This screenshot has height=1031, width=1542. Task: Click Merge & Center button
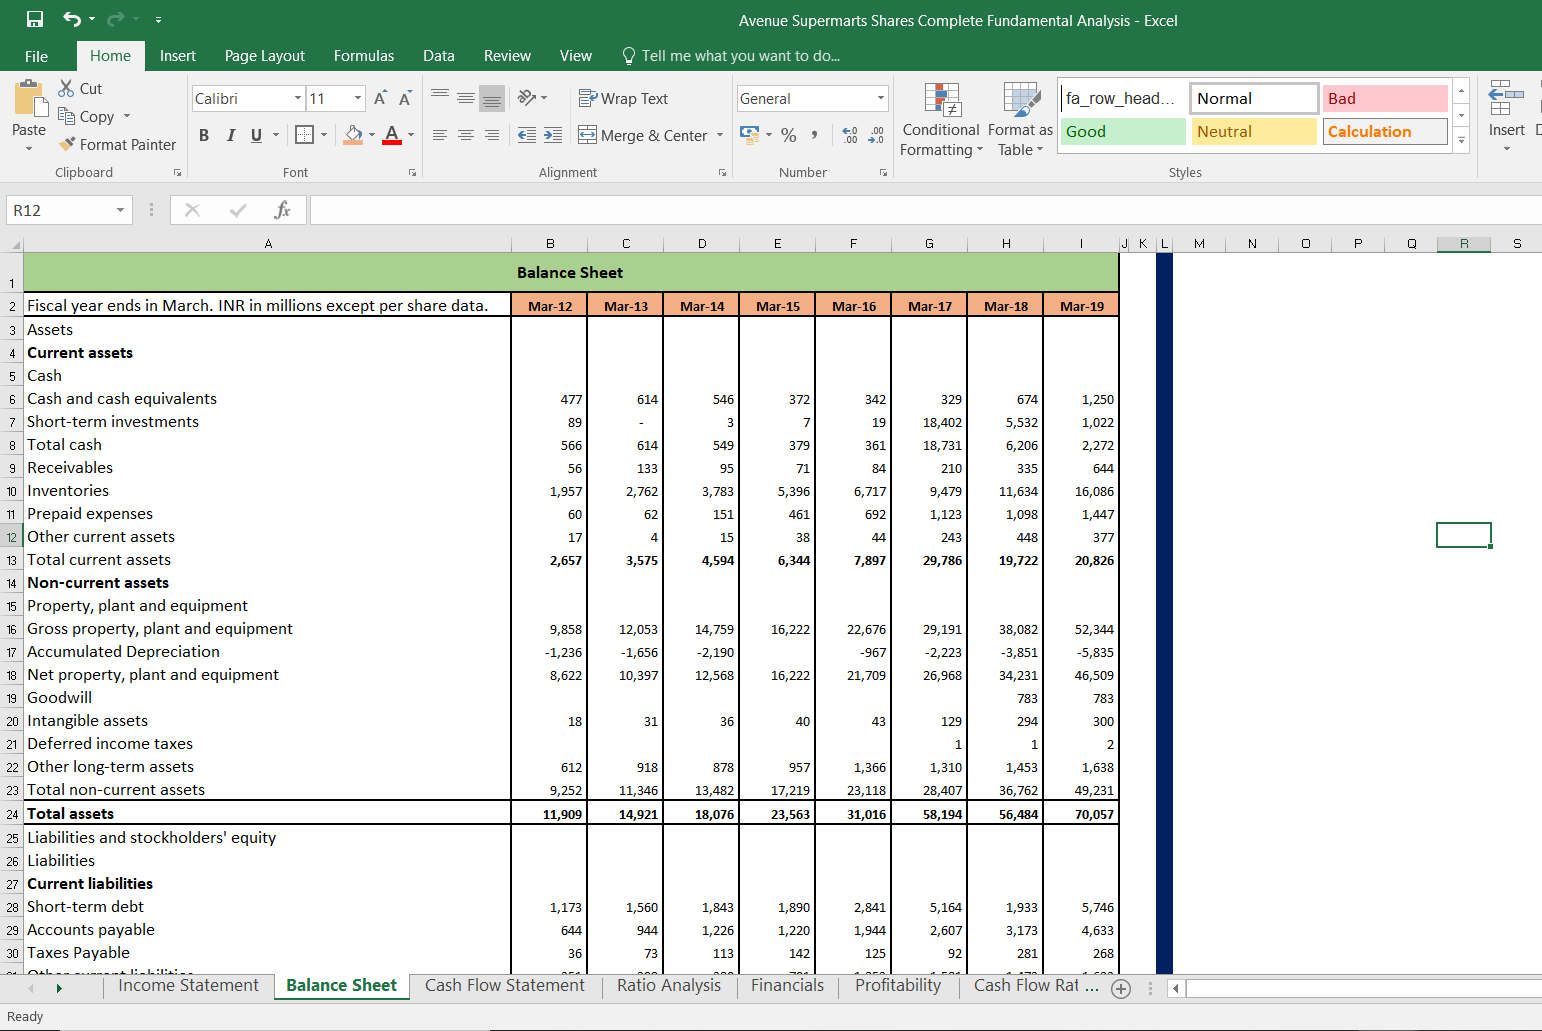(643, 135)
